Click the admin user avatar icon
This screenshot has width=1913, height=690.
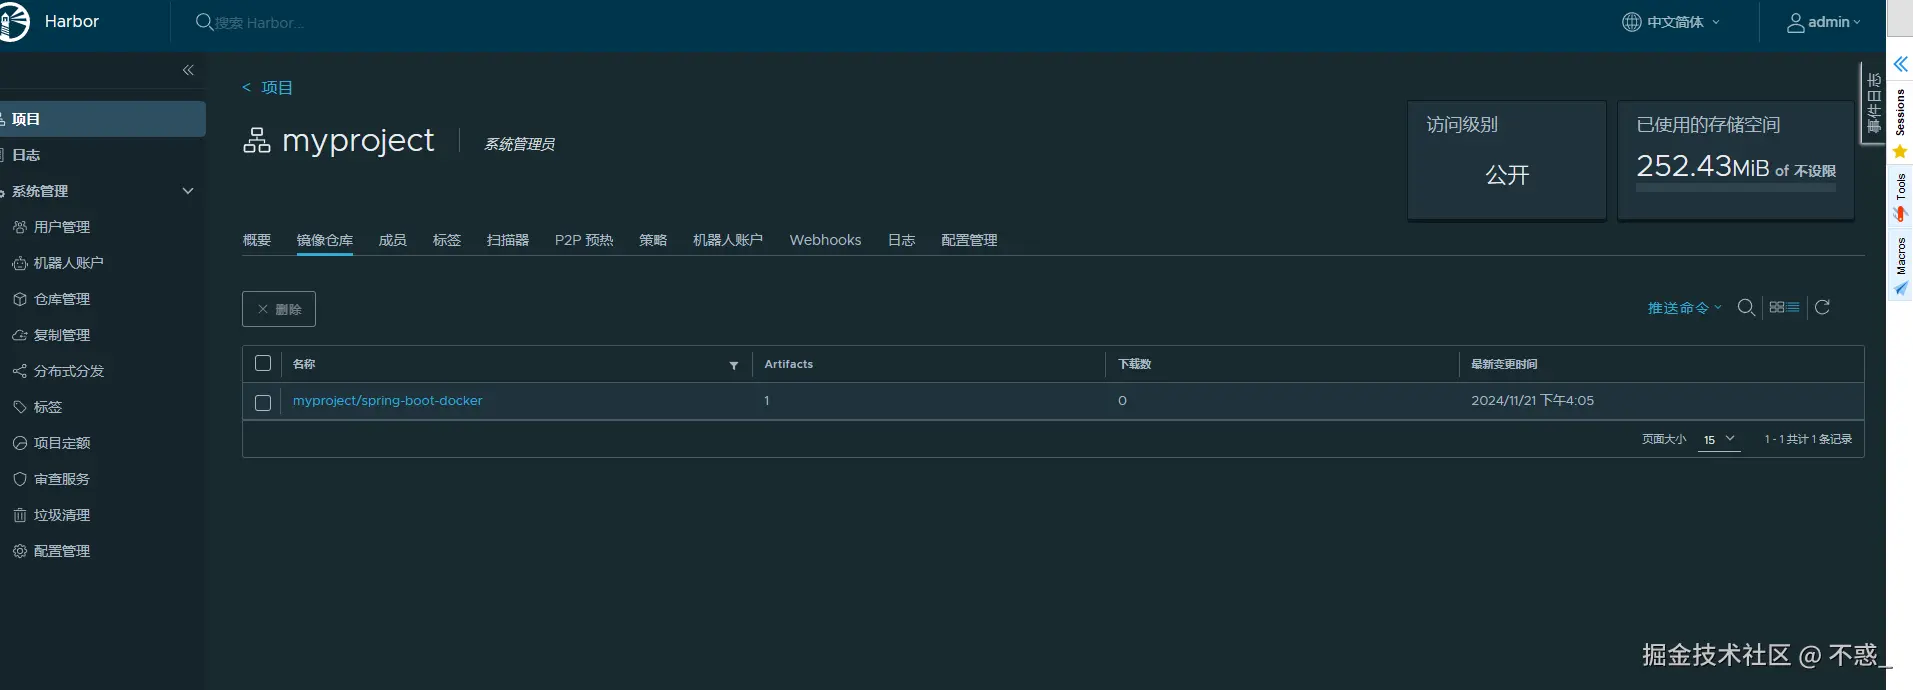[x=1796, y=22]
